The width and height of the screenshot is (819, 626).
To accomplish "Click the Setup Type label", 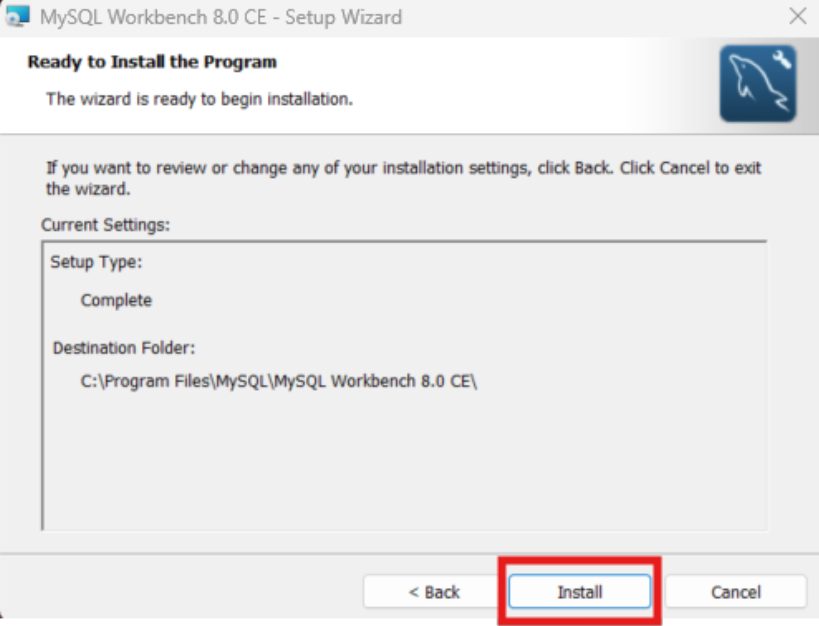I will (96, 262).
